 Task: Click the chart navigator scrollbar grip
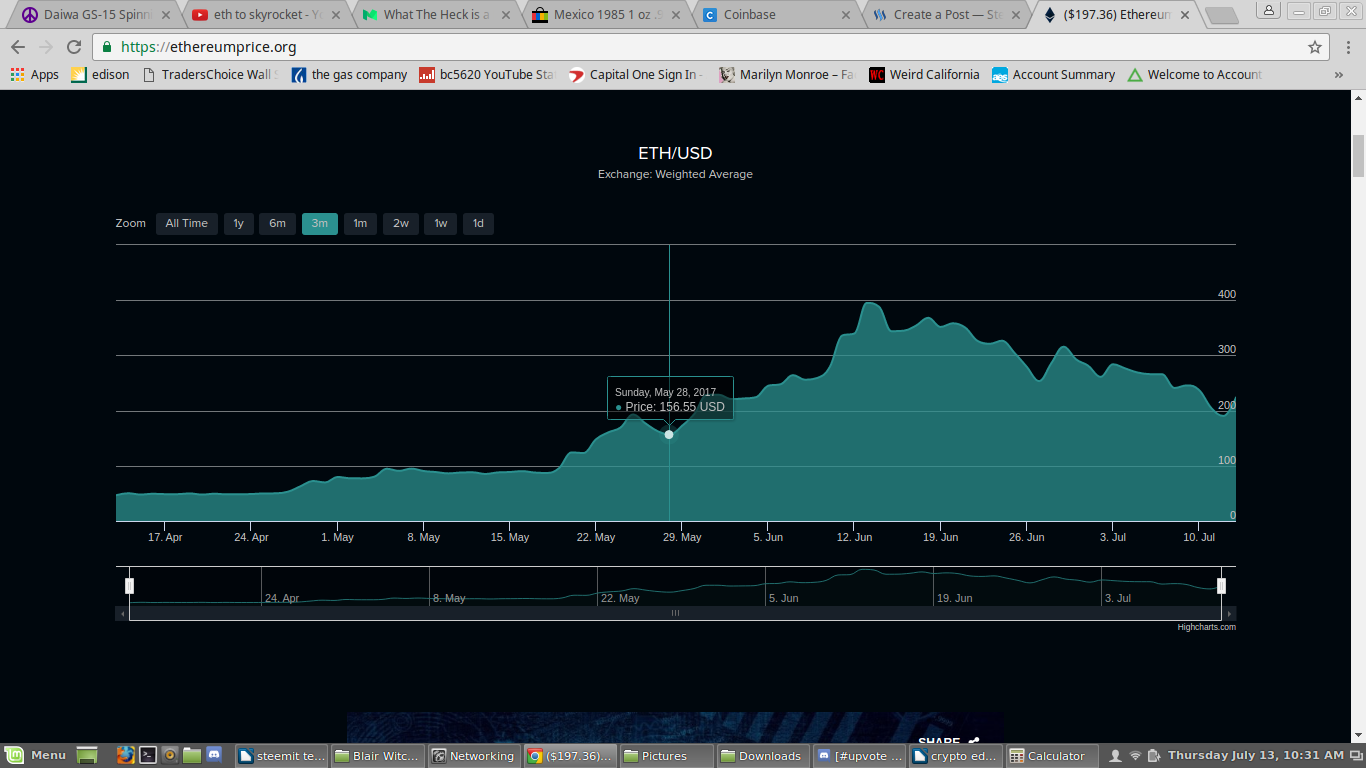675,613
